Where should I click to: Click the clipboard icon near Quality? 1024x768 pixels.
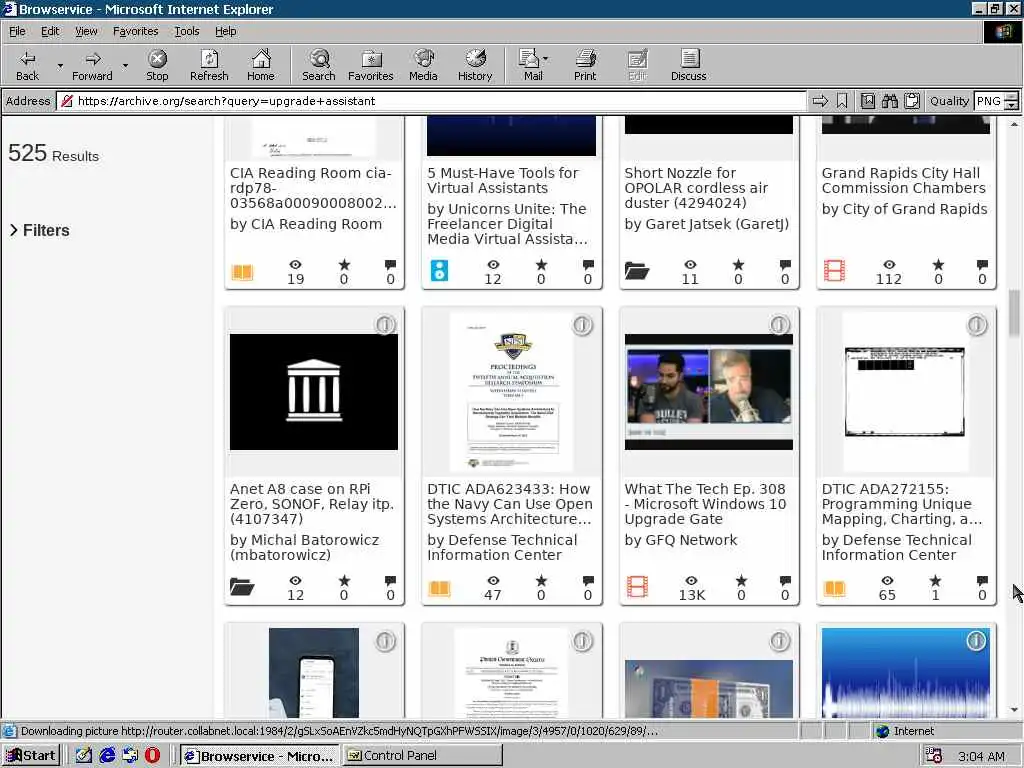pos(912,101)
